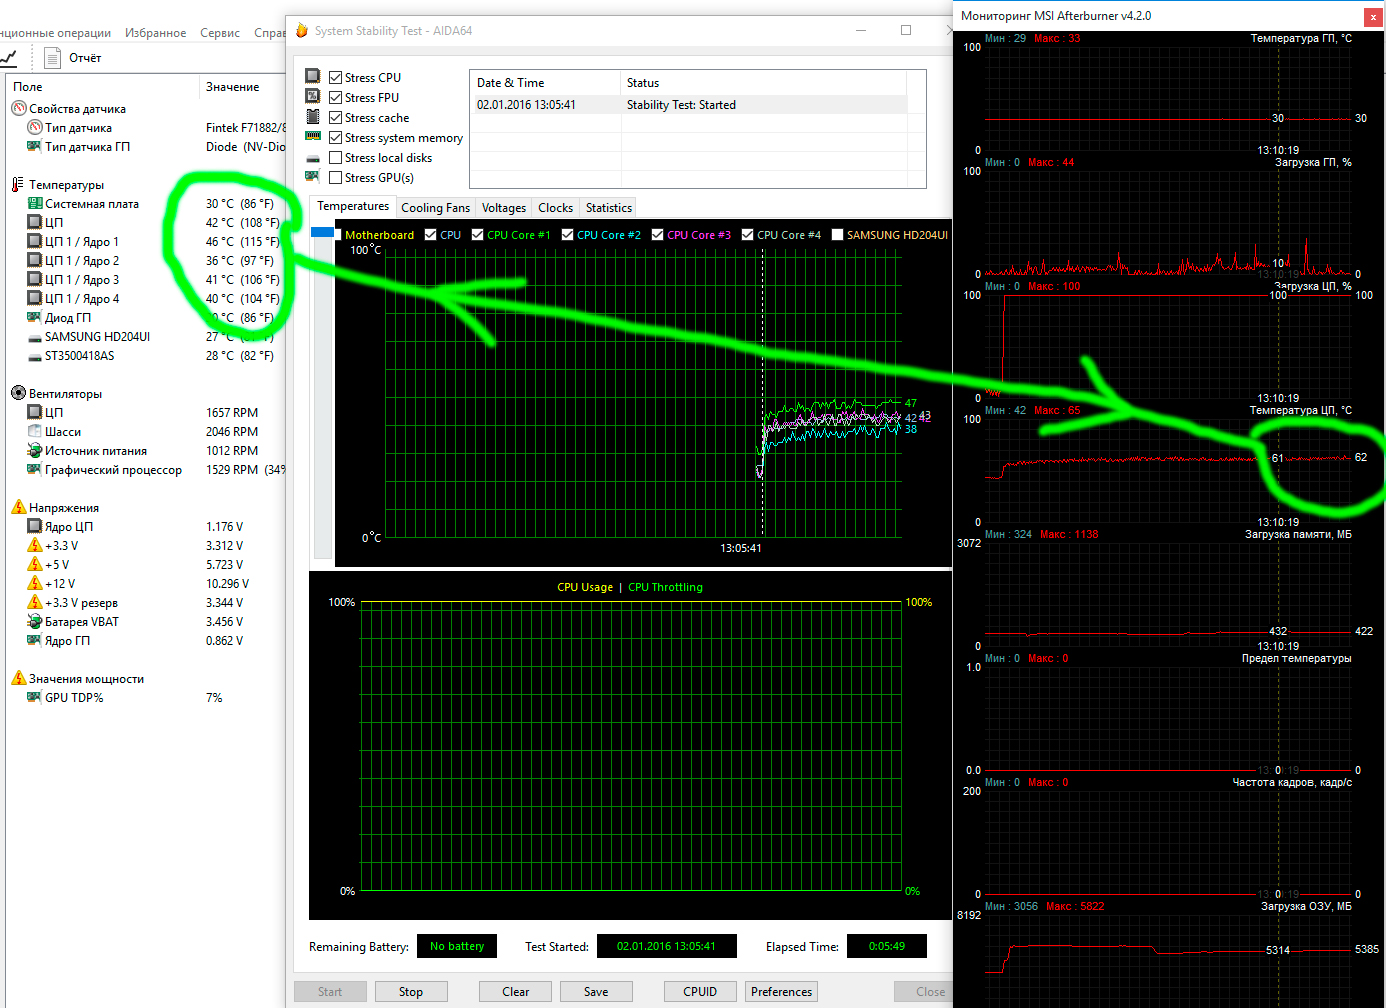This screenshot has height=1008, width=1386.
Task: Click the Диод ГП video card icon
Action: pos(34,318)
